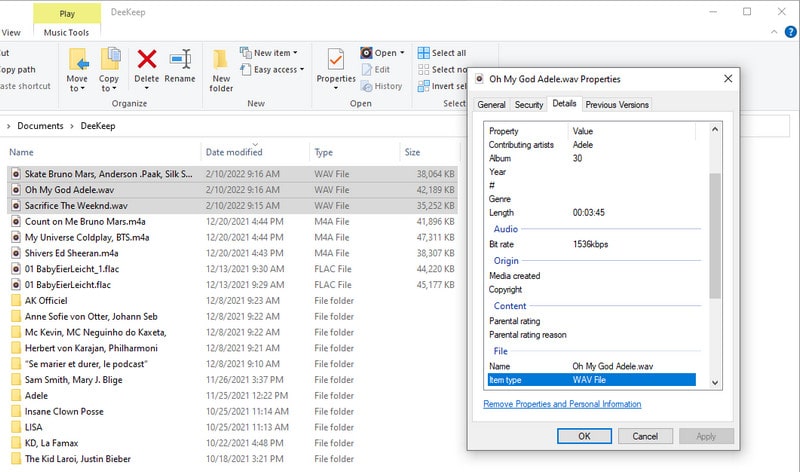Screen dimensions: 800x472
Task: Click the Copy to ribbon icon
Action: [110, 59]
